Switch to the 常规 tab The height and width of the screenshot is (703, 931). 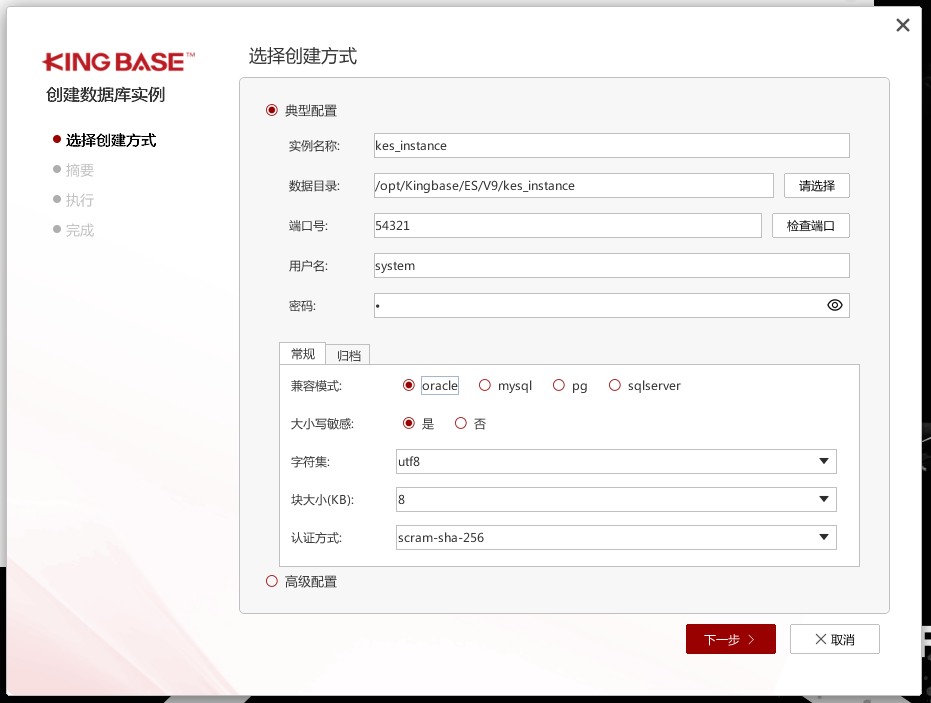tap(303, 354)
